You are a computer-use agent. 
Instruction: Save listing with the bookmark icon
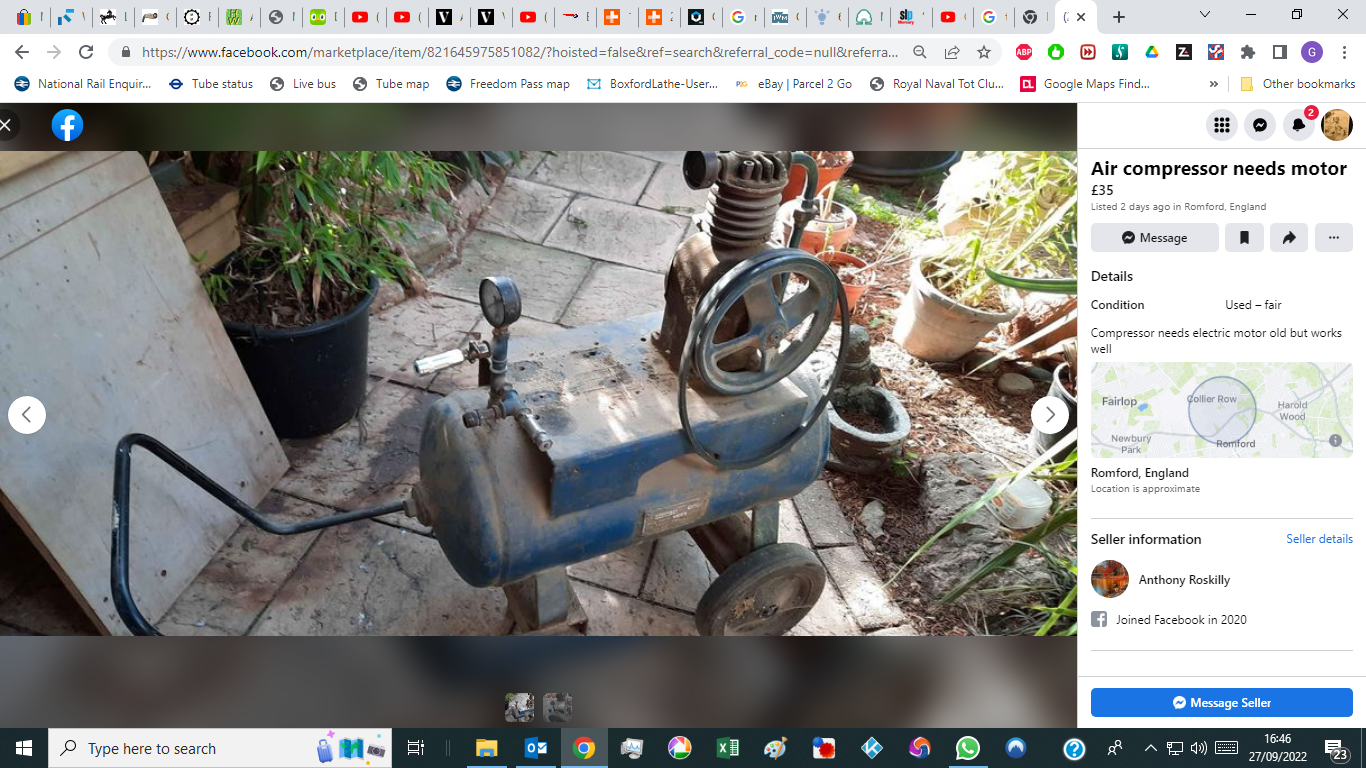pyautogui.click(x=1245, y=238)
